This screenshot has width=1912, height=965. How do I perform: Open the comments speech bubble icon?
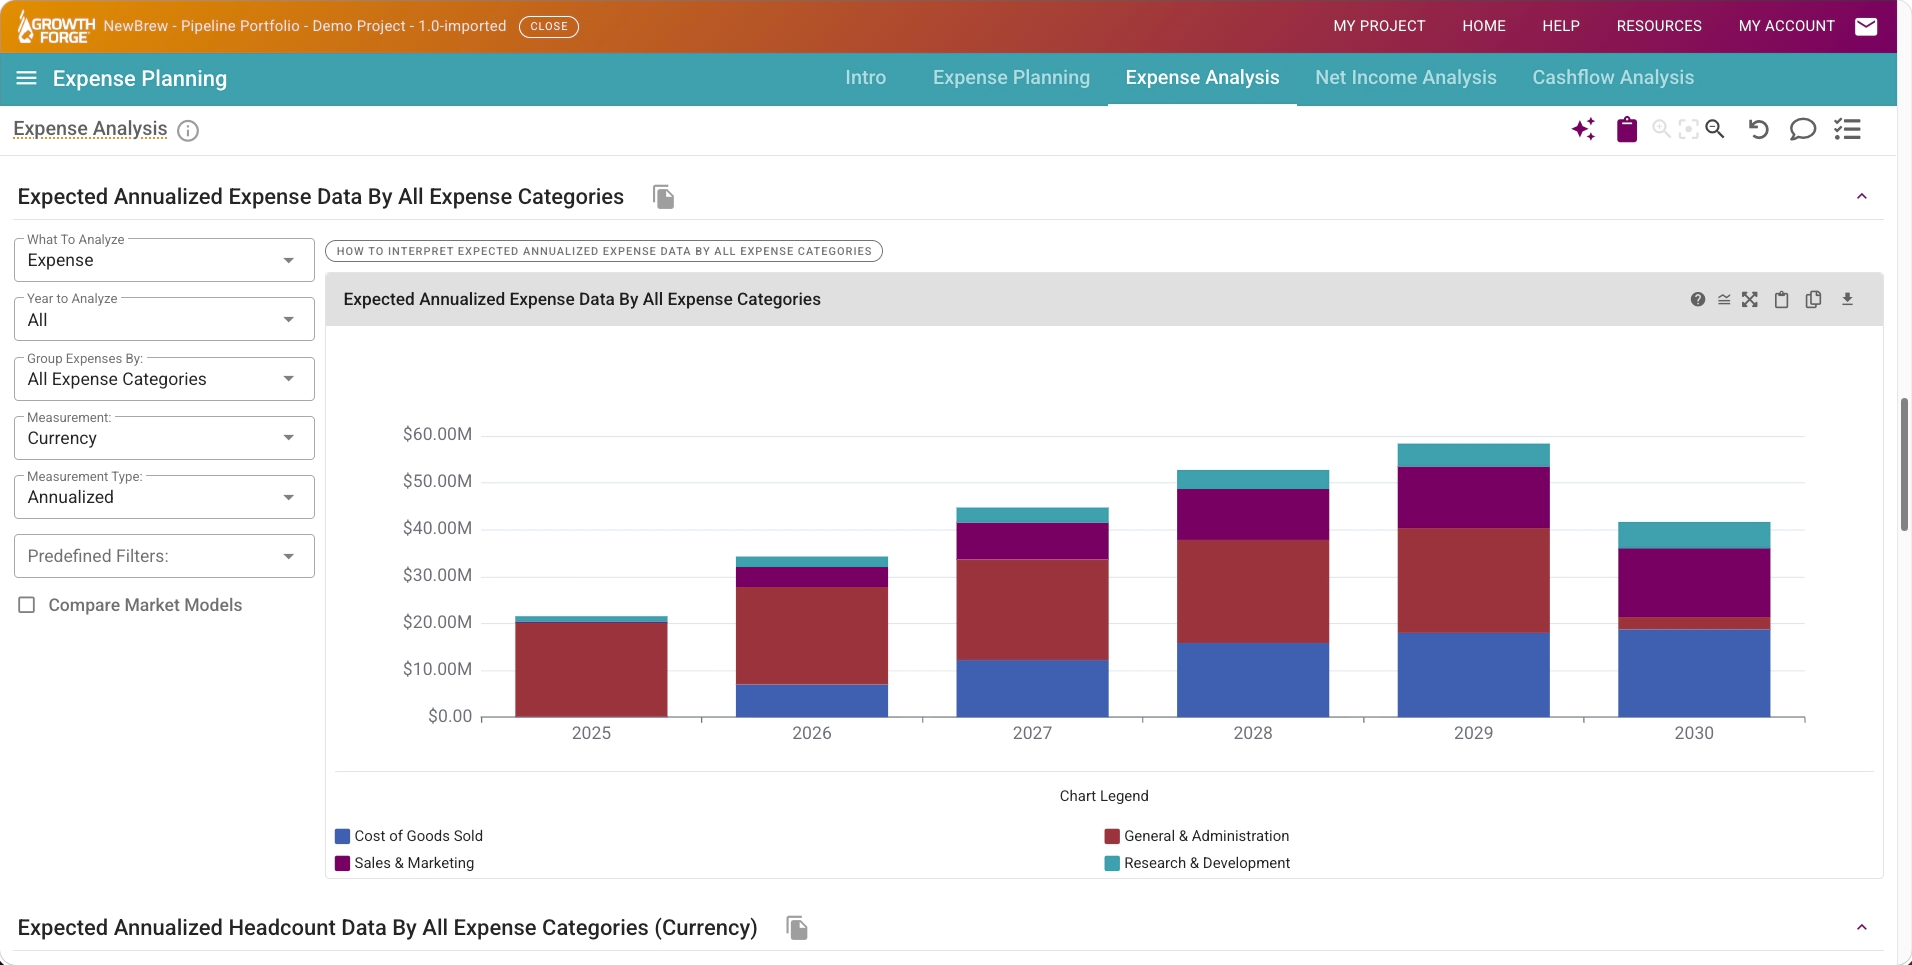click(1802, 129)
